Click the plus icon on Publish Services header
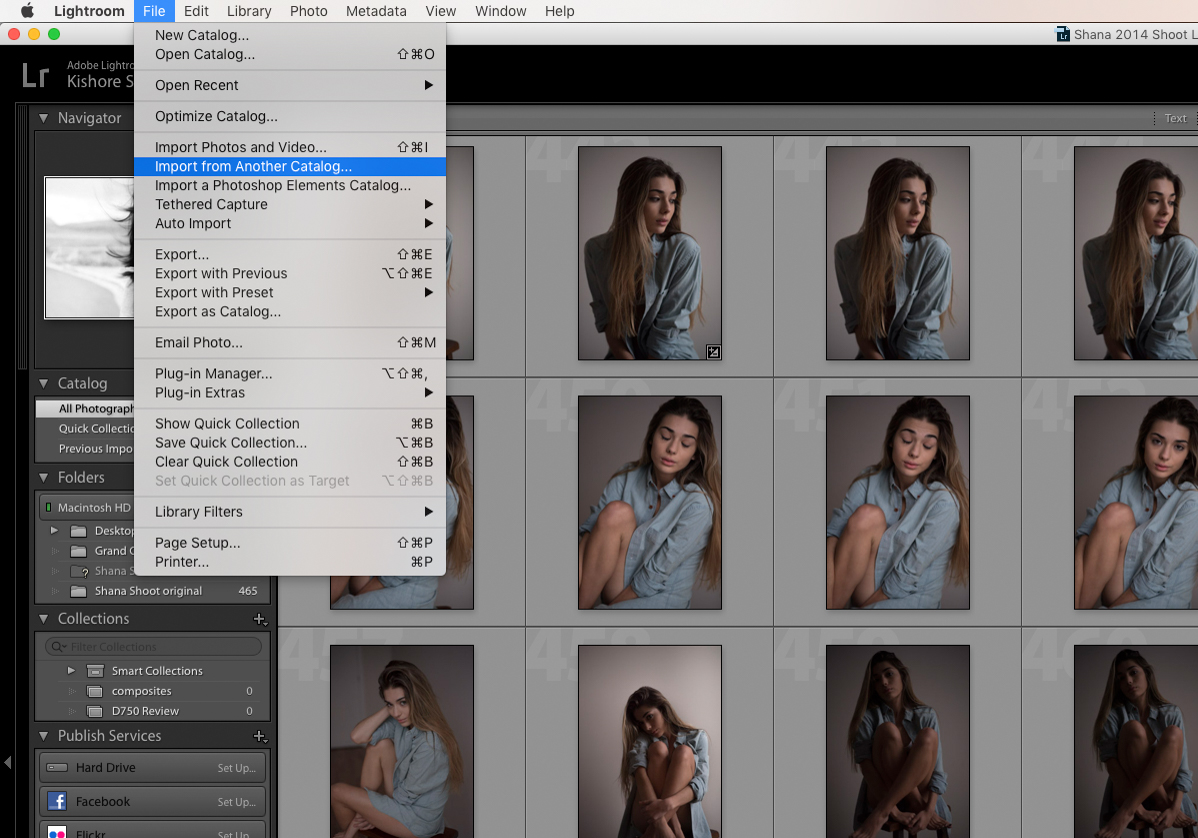 click(259, 736)
